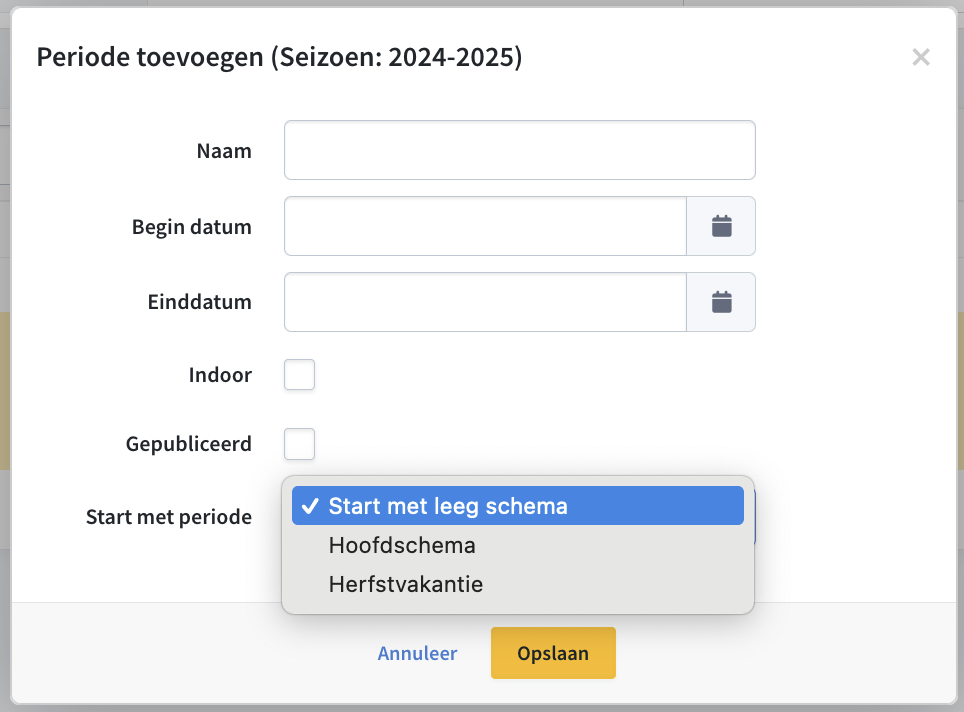
Task: Save the period with Opslaan
Action: pyautogui.click(x=553, y=653)
